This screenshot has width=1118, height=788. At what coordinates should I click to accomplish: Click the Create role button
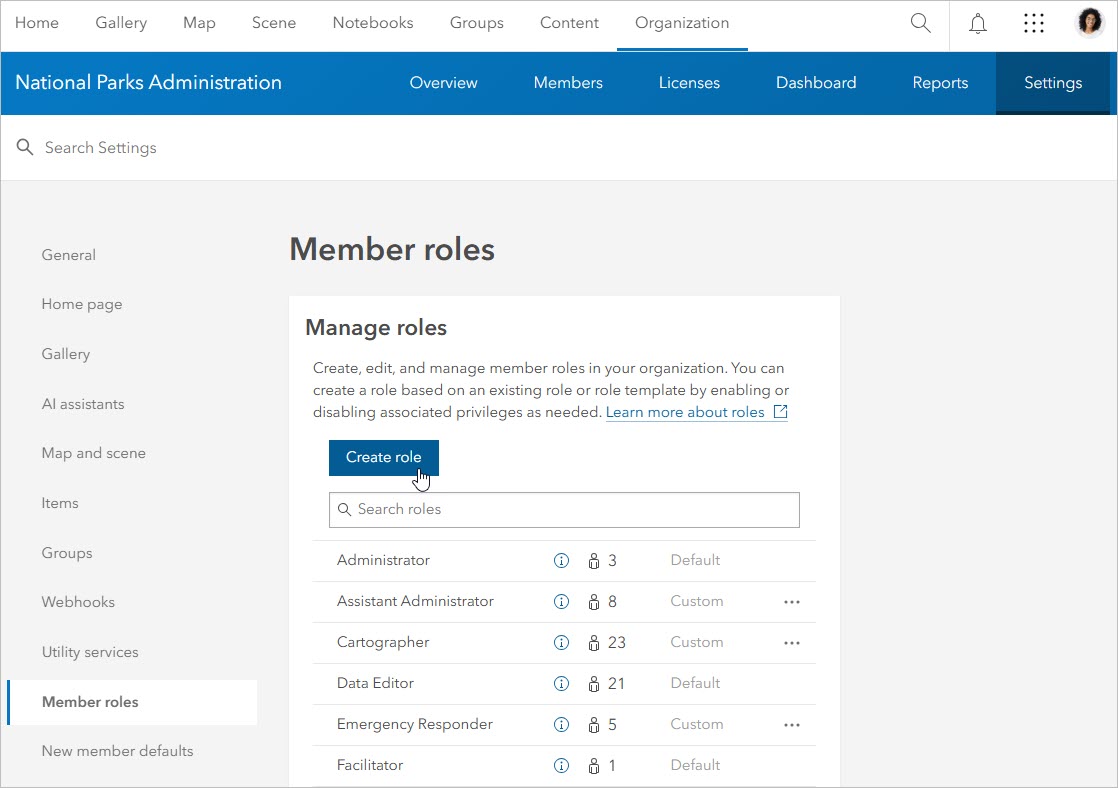[x=383, y=457]
